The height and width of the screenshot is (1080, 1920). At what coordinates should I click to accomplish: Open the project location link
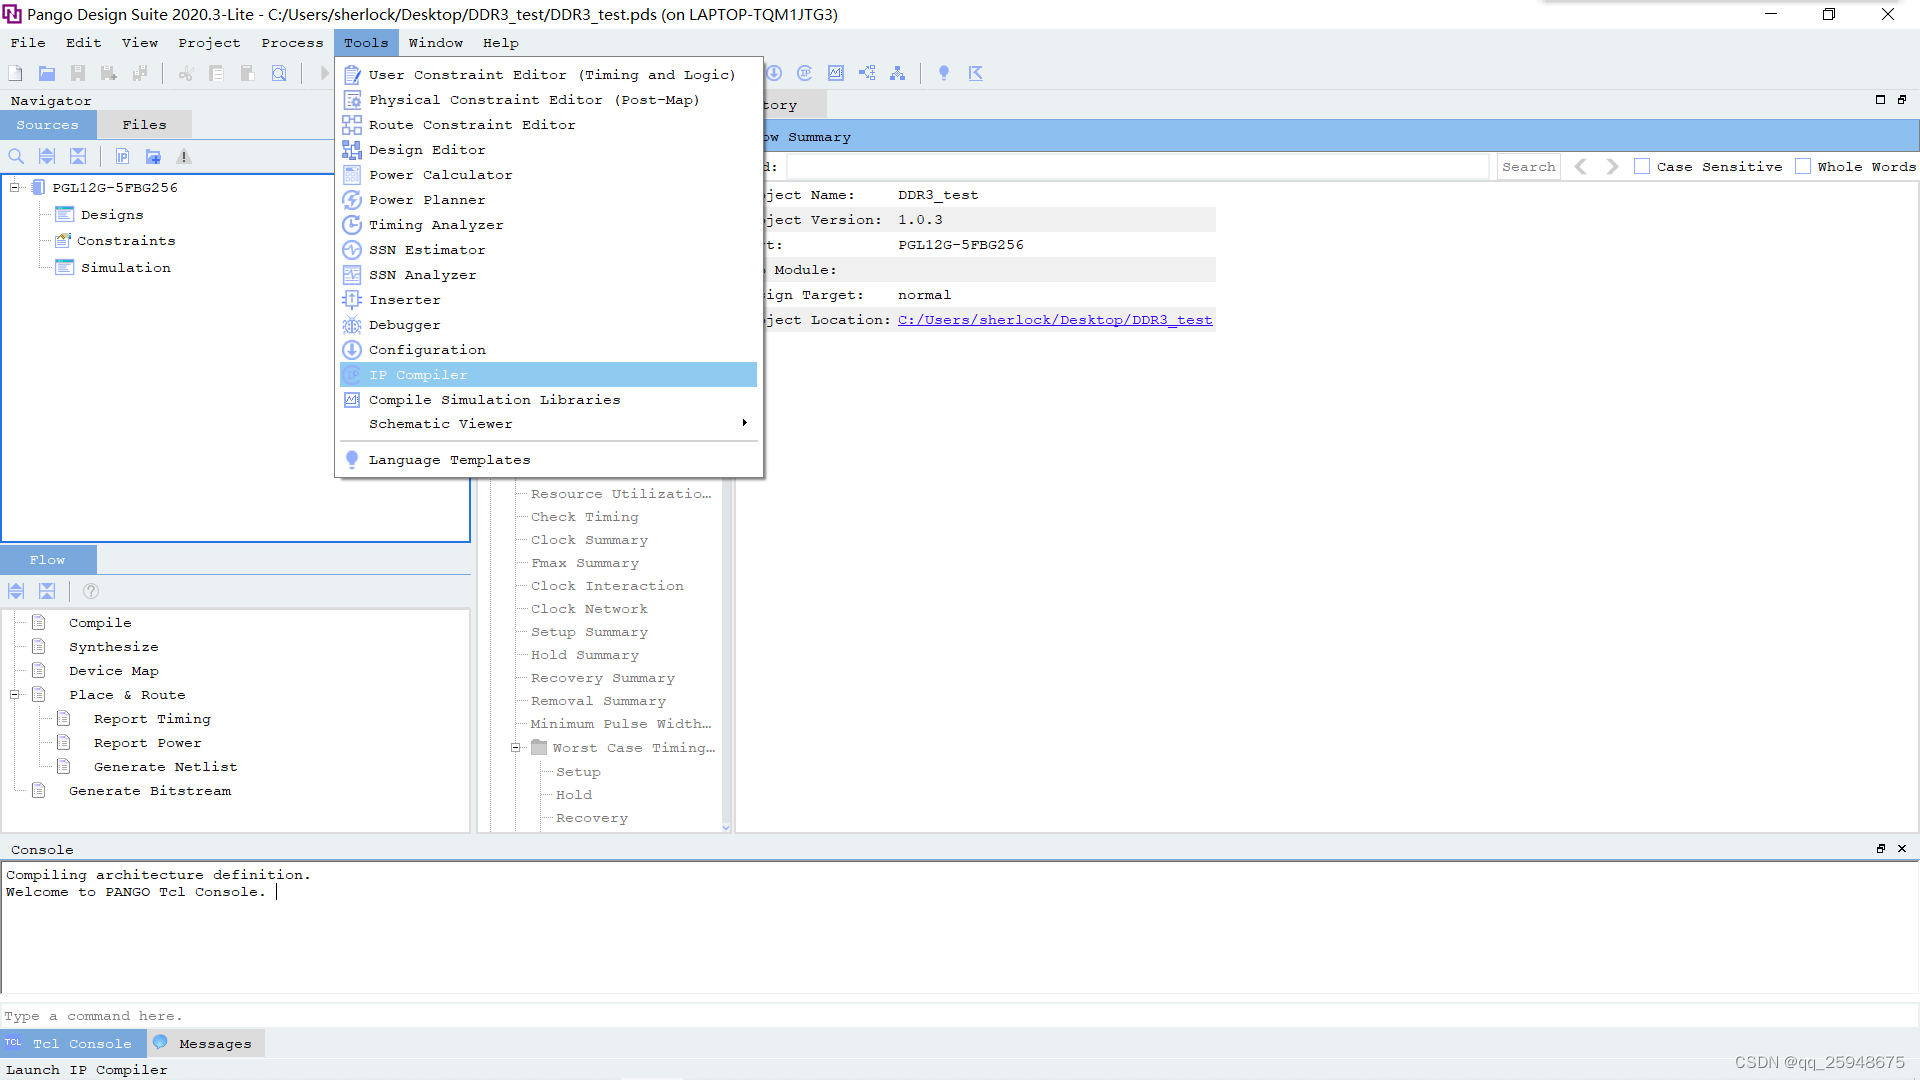(1055, 320)
